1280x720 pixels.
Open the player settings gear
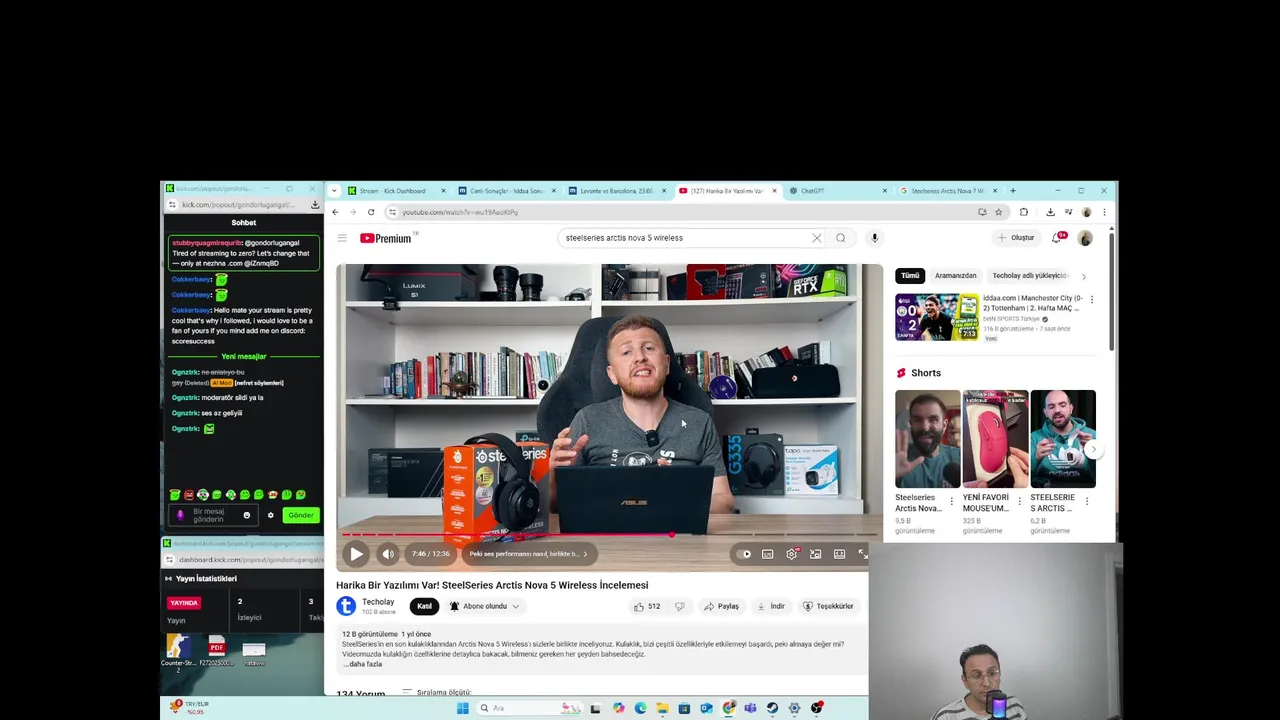(x=792, y=554)
